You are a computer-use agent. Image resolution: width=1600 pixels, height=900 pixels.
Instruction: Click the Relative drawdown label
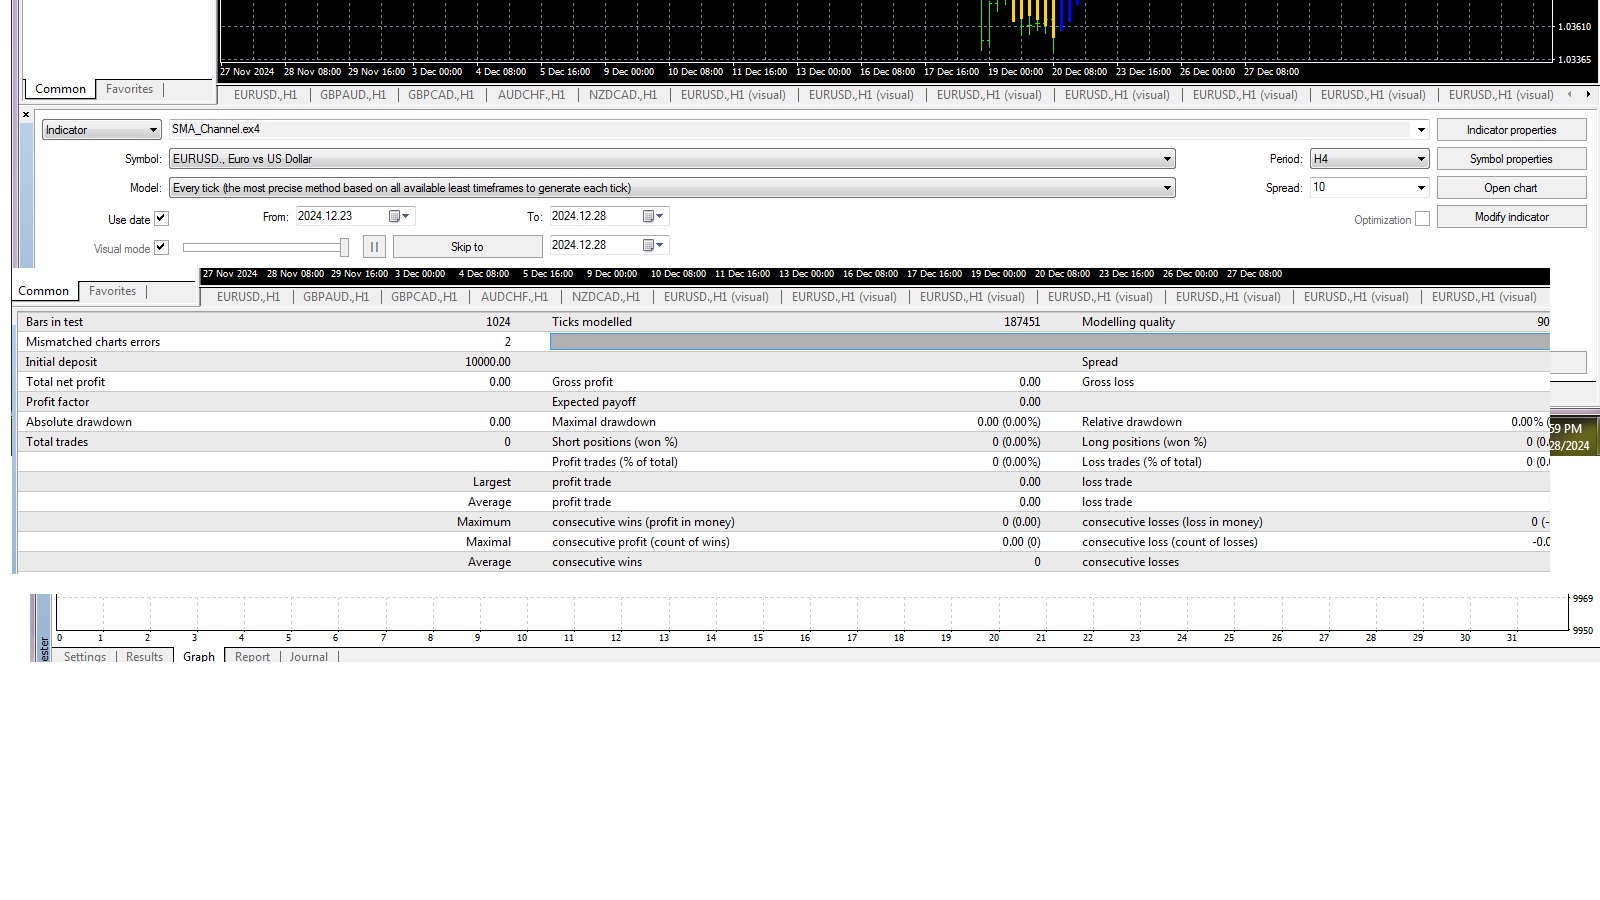point(1132,422)
